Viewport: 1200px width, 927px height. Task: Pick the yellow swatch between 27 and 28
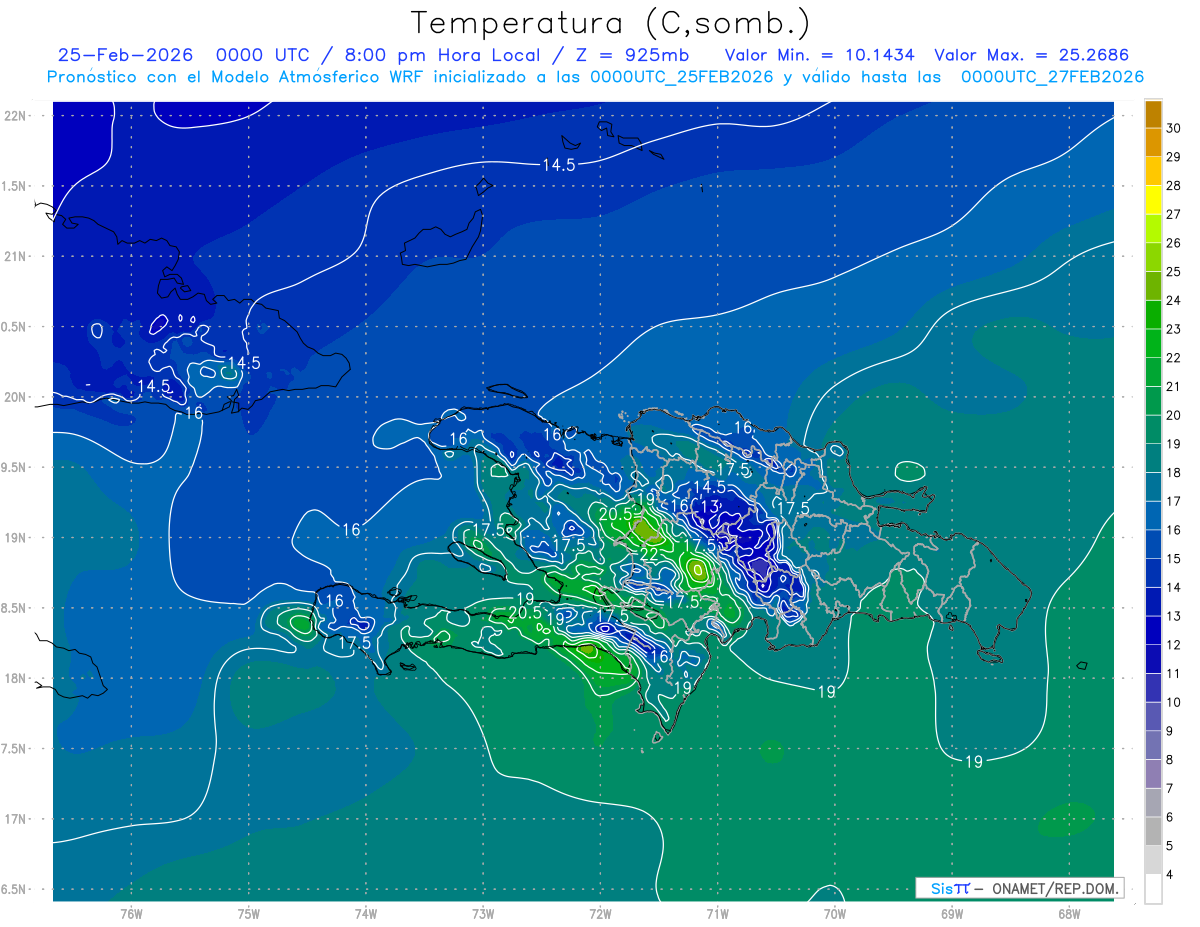point(1153,199)
